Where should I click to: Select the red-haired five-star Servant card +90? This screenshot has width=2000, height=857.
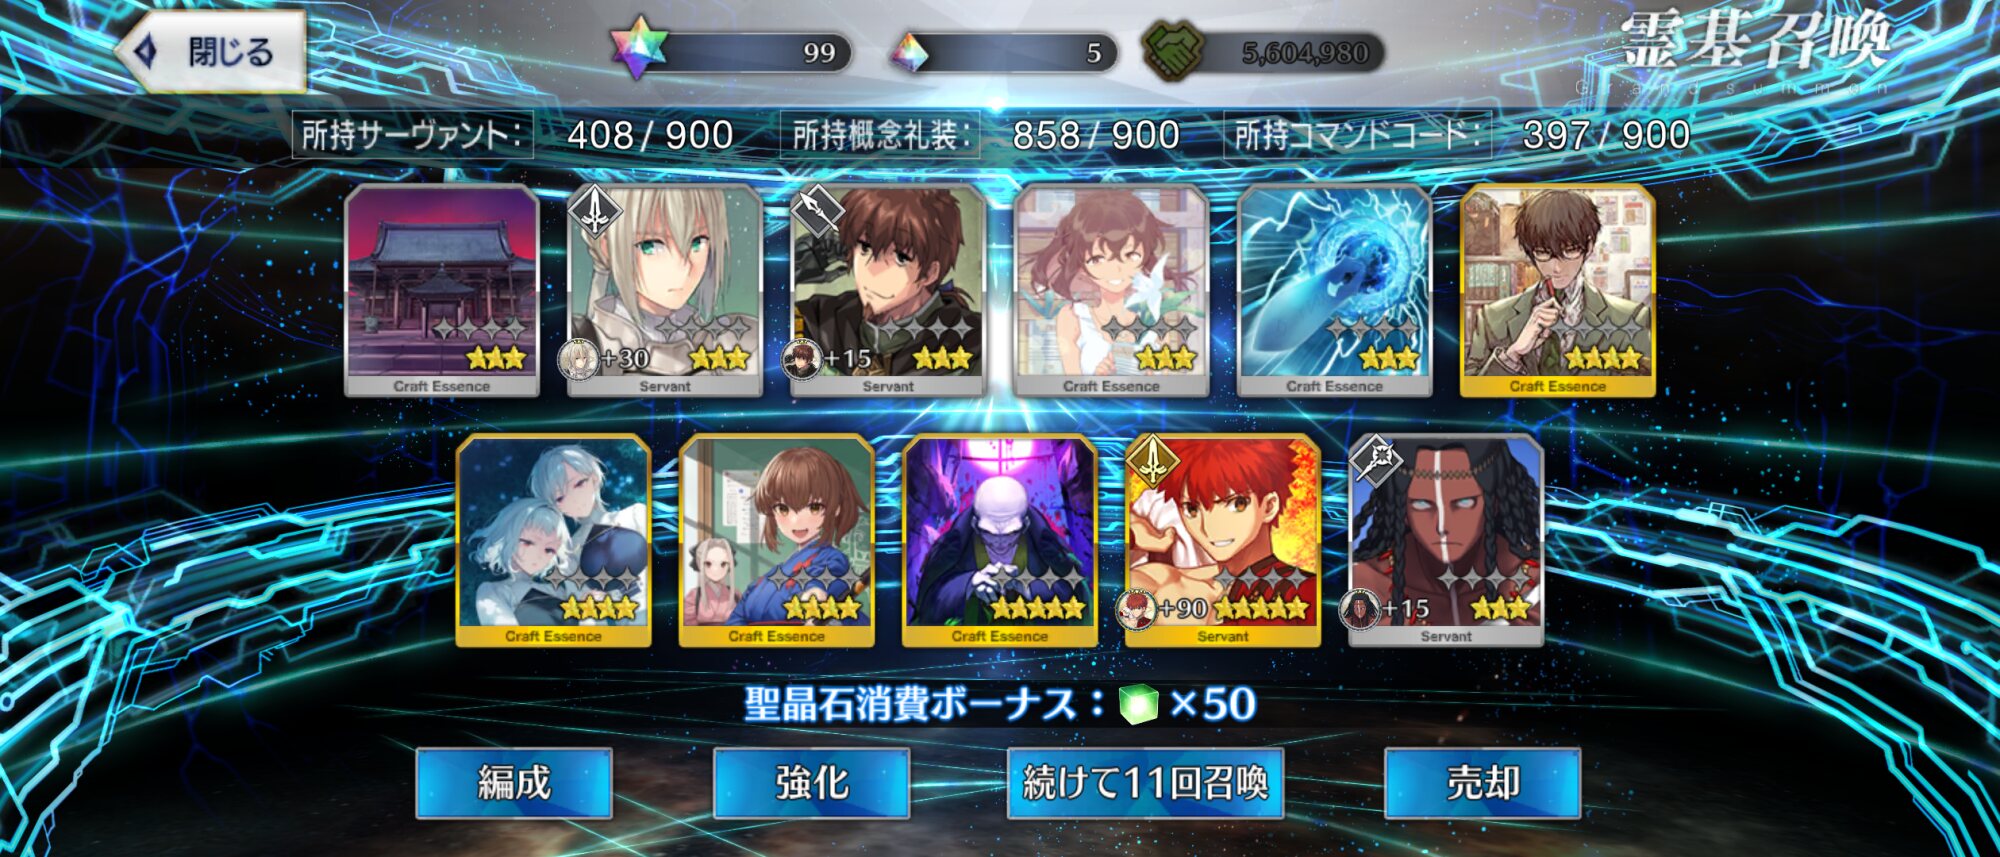click(x=1223, y=541)
